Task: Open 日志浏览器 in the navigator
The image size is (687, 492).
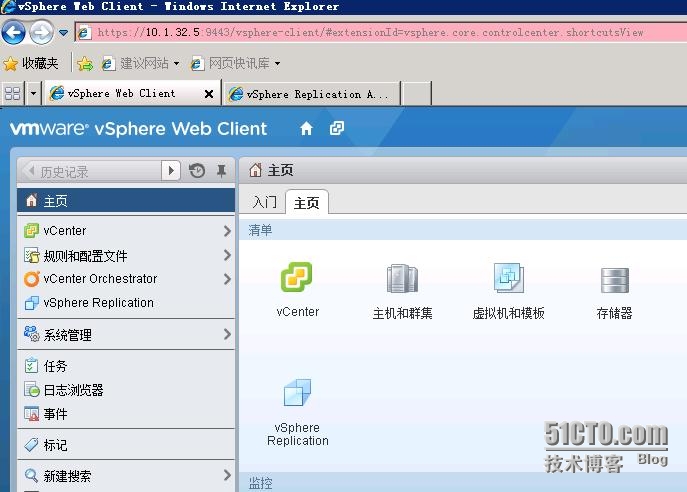Action: tap(73, 390)
